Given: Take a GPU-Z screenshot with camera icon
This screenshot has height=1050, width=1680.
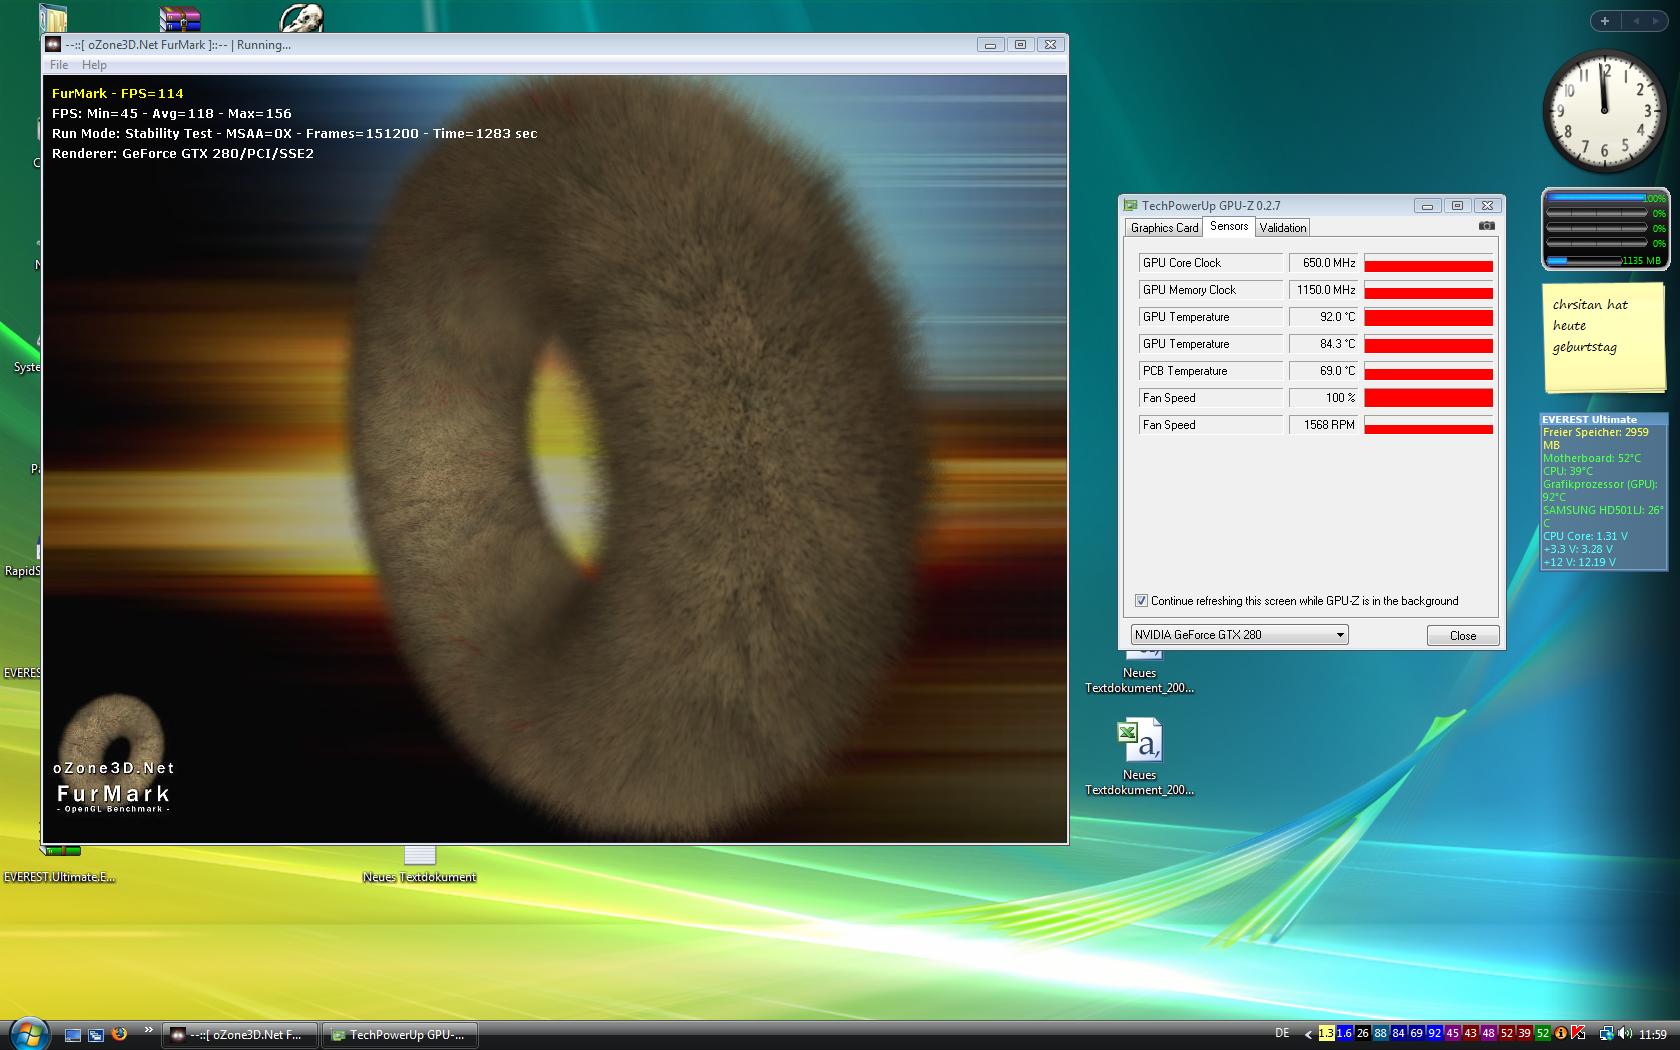Looking at the screenshot, I should coord(1486,226).
